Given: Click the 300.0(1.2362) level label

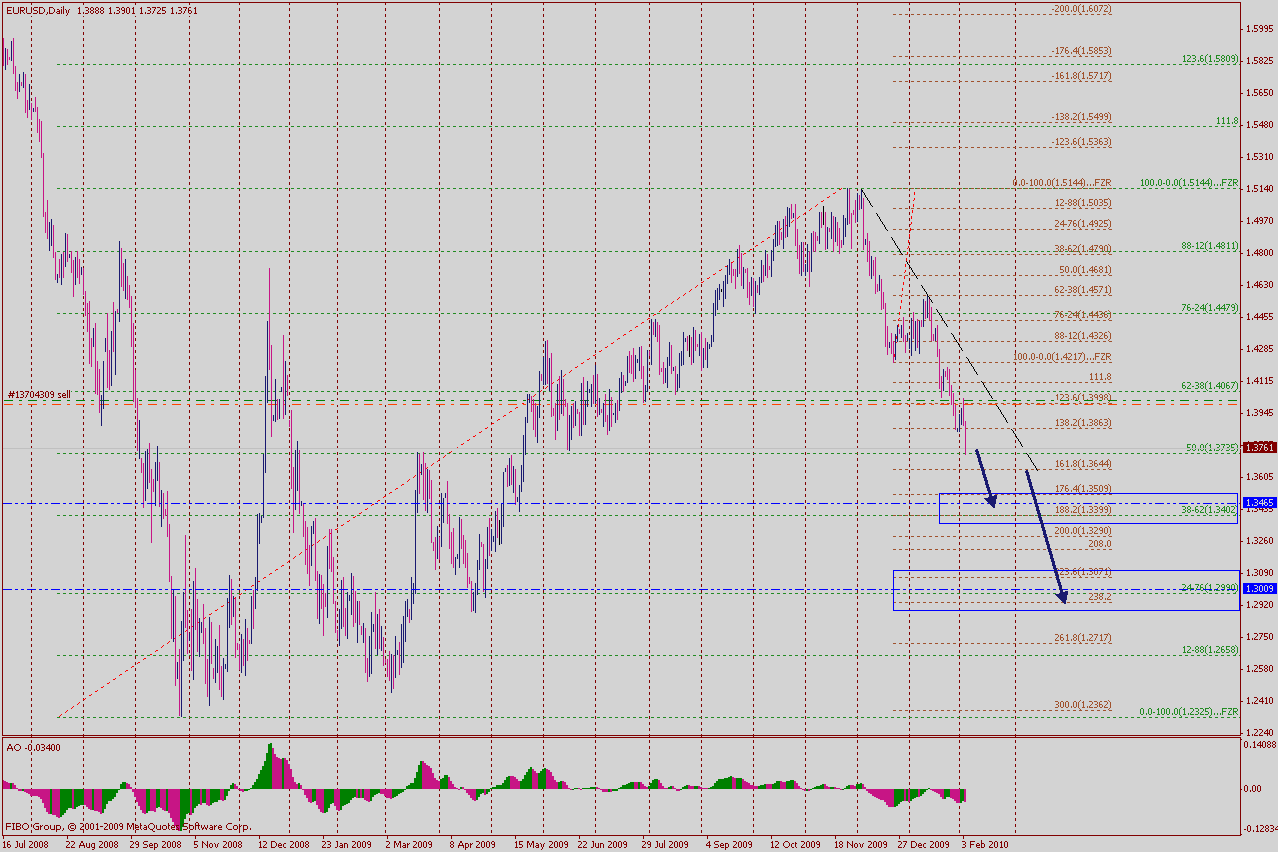Looking at the screenshot, I should (x=1084, y=705).
